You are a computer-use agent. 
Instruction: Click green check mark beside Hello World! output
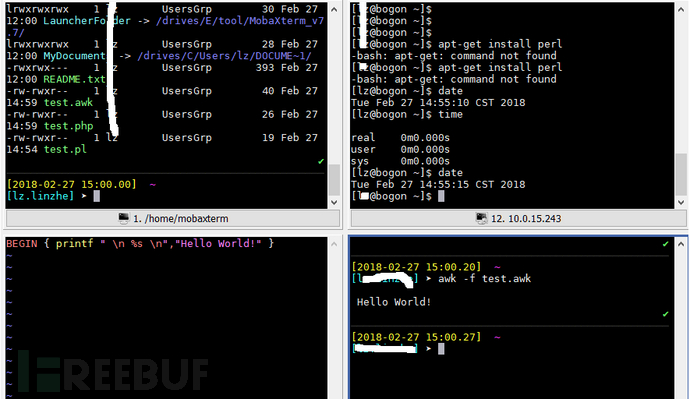(665, 314)
